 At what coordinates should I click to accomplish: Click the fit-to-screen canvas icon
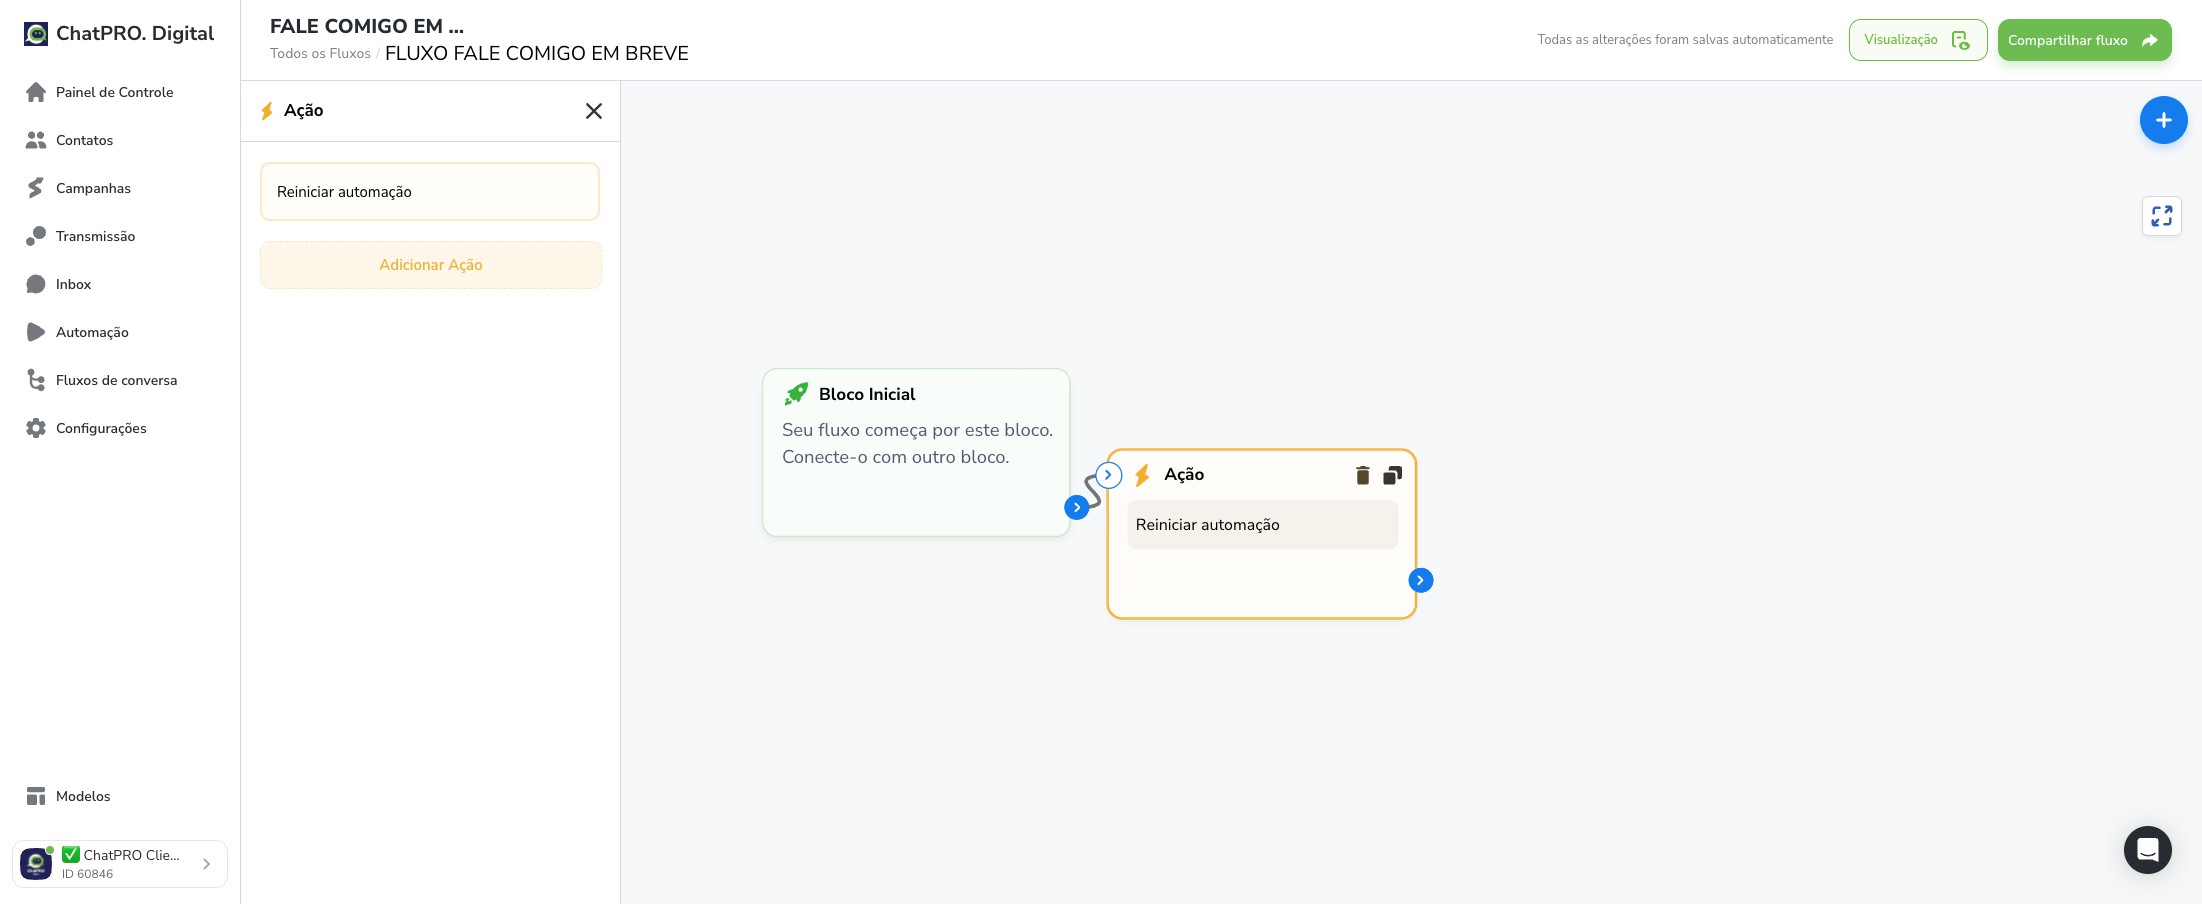click(2162, 216)
